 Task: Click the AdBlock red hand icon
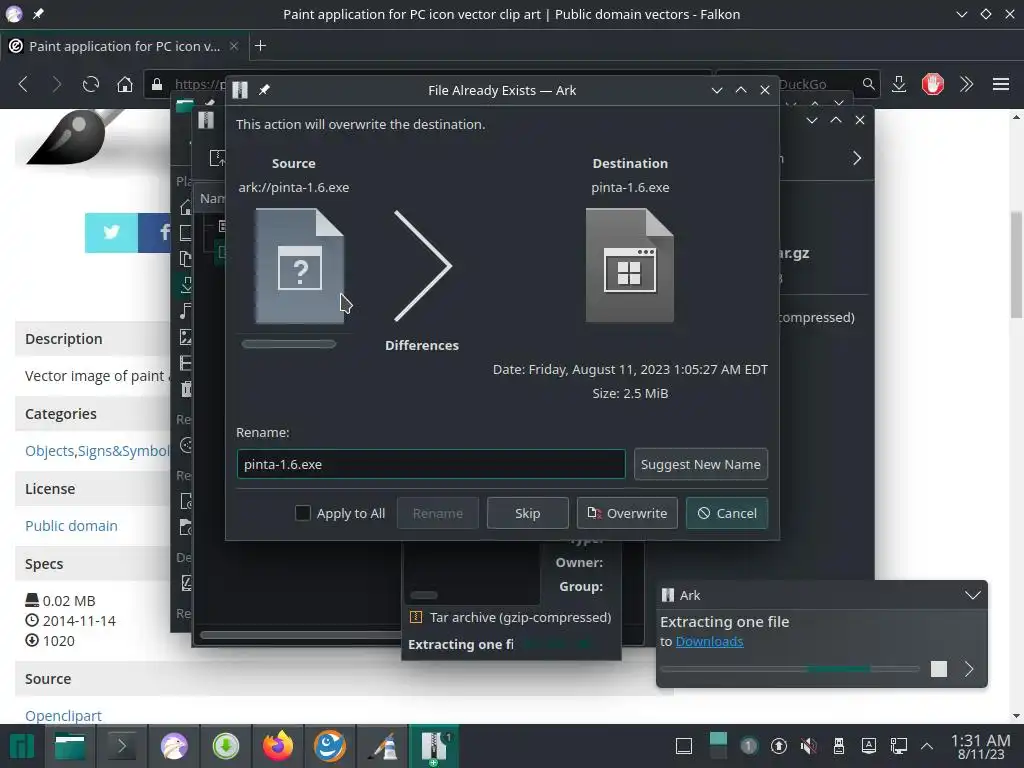[933, 84]
